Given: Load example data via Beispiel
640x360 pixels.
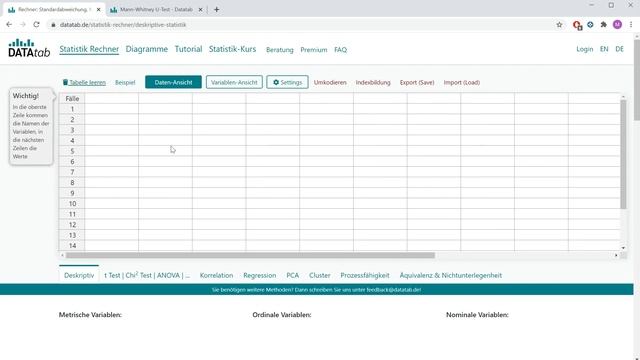Looking at the screenshot, I should [125, 82].
